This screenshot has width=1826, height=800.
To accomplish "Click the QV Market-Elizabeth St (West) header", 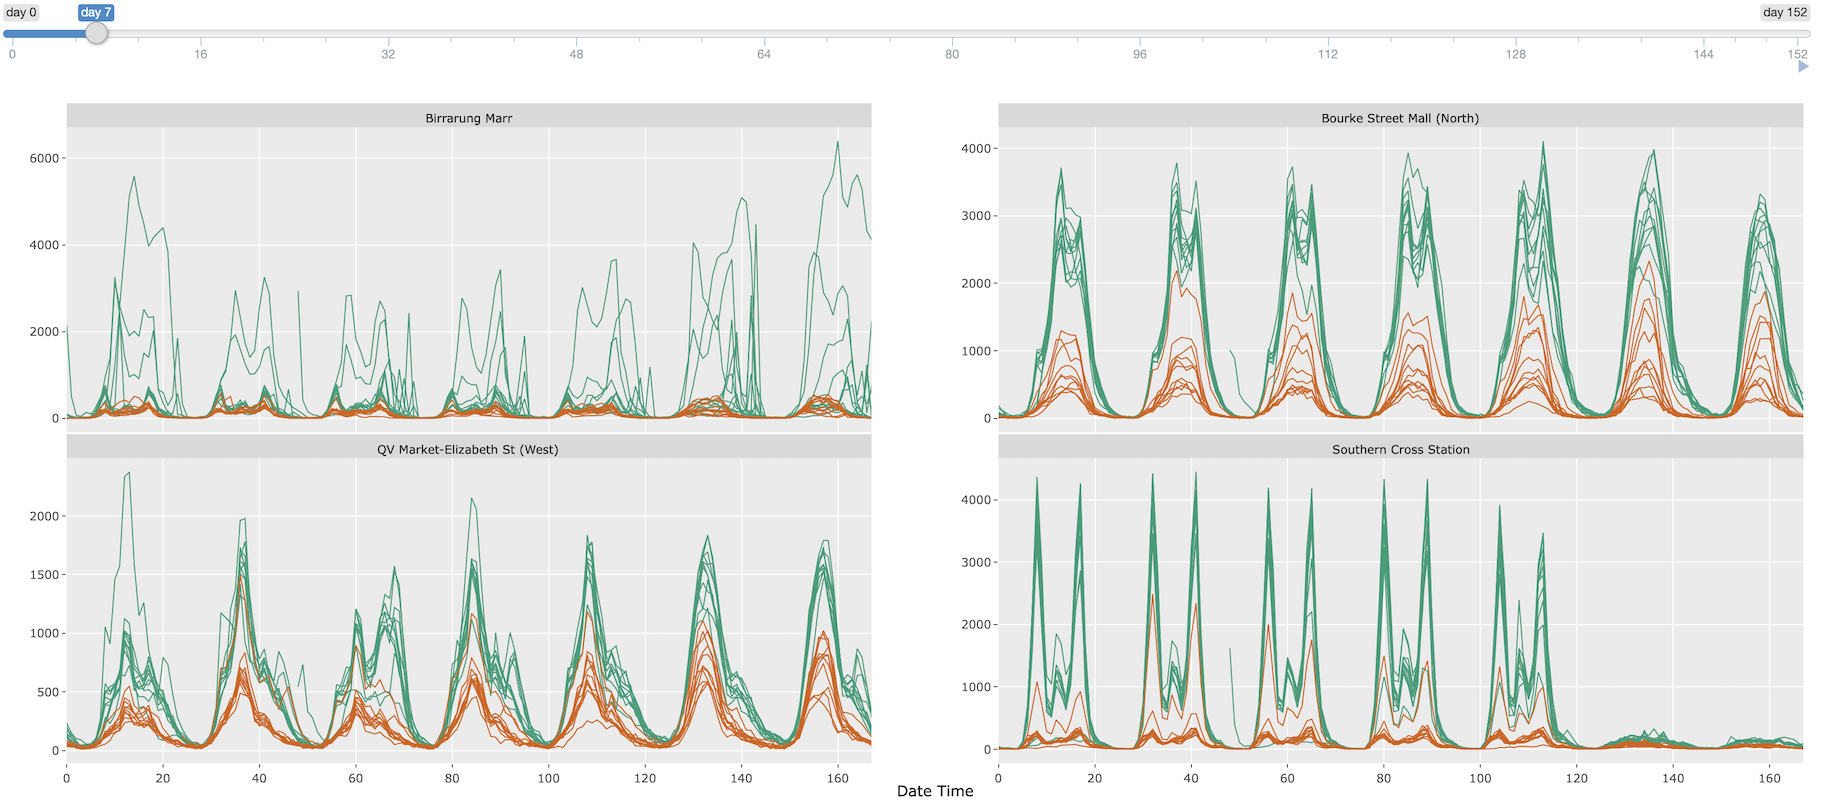I will [468, 450].
